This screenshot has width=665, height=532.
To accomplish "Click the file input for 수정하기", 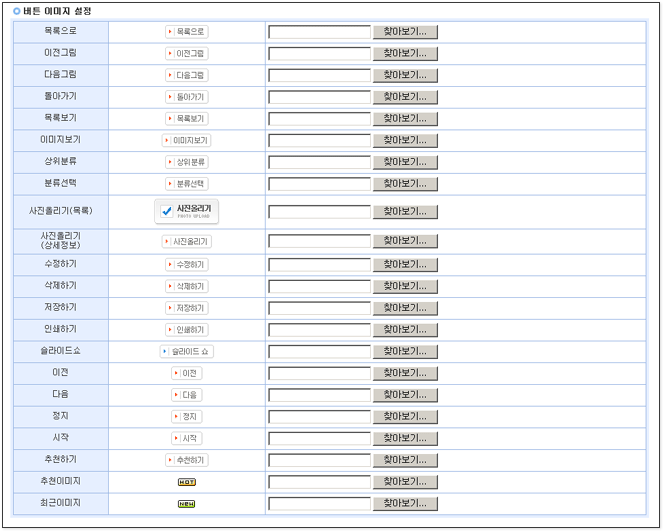I will [x=319, y=265].
